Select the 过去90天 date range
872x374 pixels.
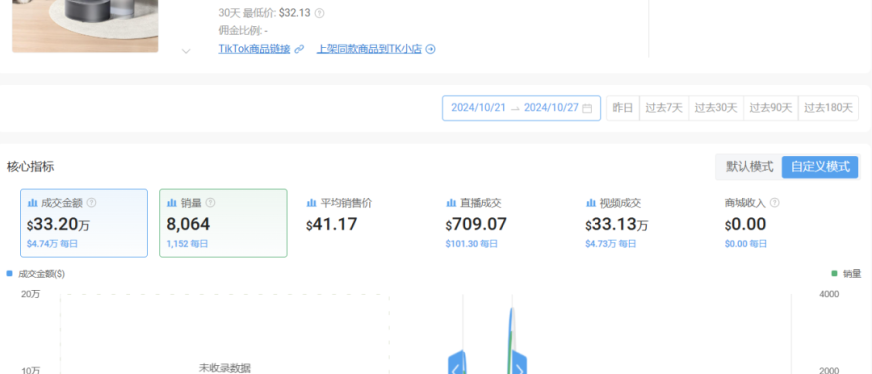click(x=770, y=108)
